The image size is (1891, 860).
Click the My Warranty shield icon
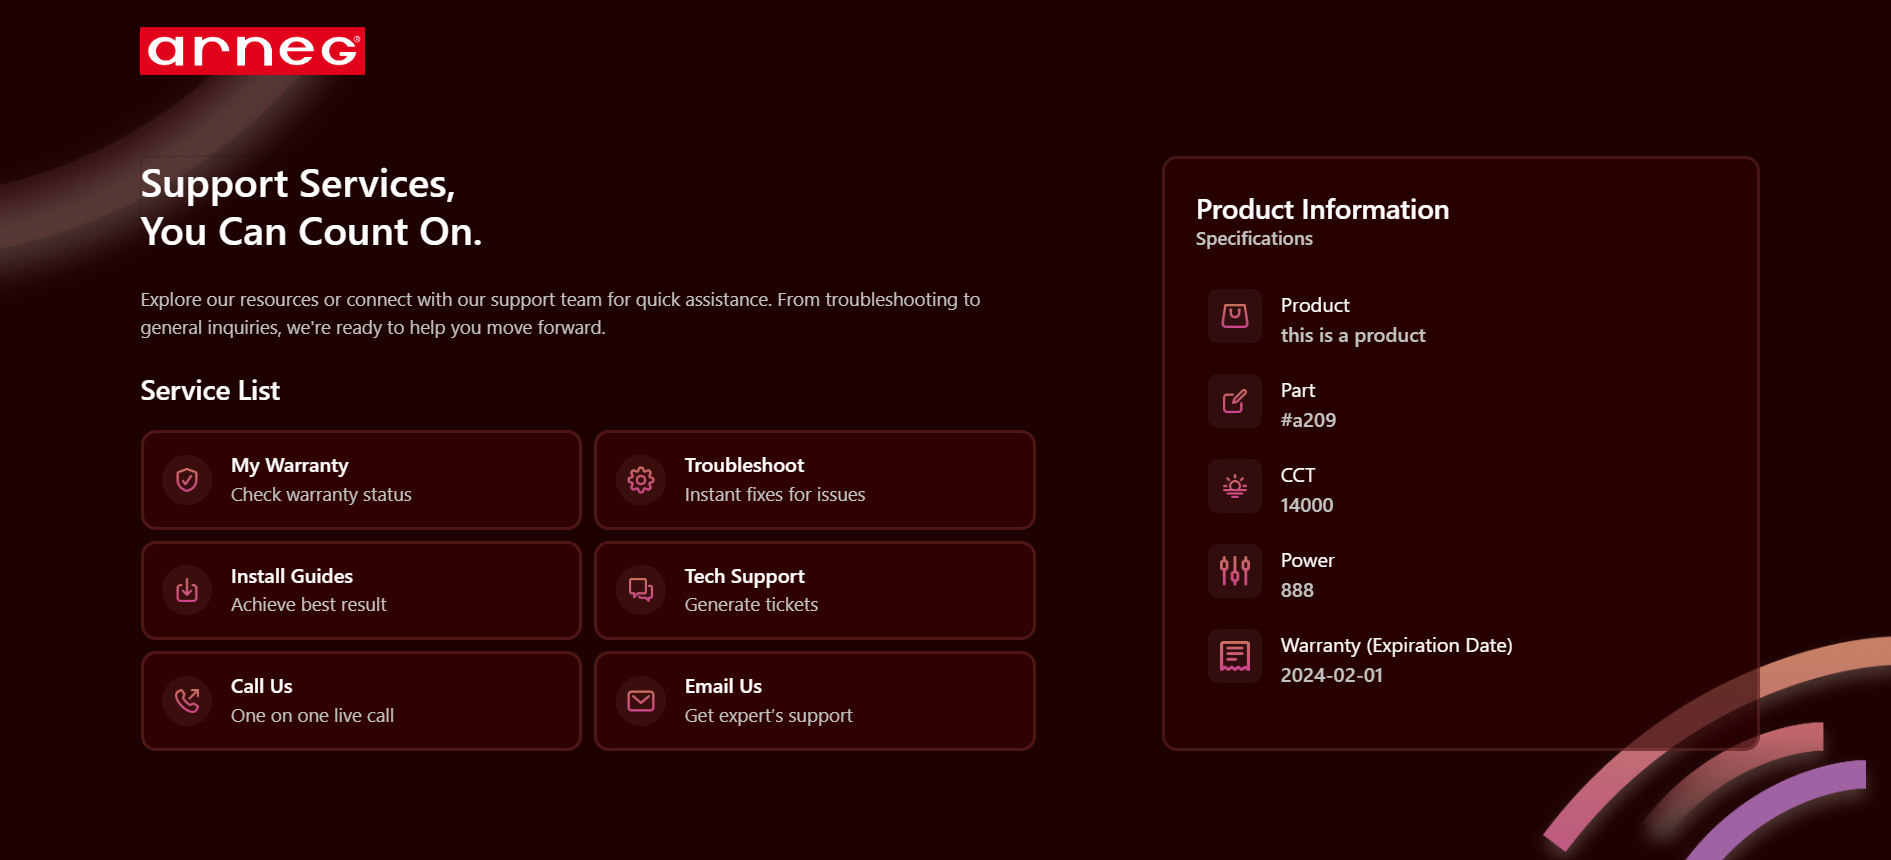tap(187, 480)
